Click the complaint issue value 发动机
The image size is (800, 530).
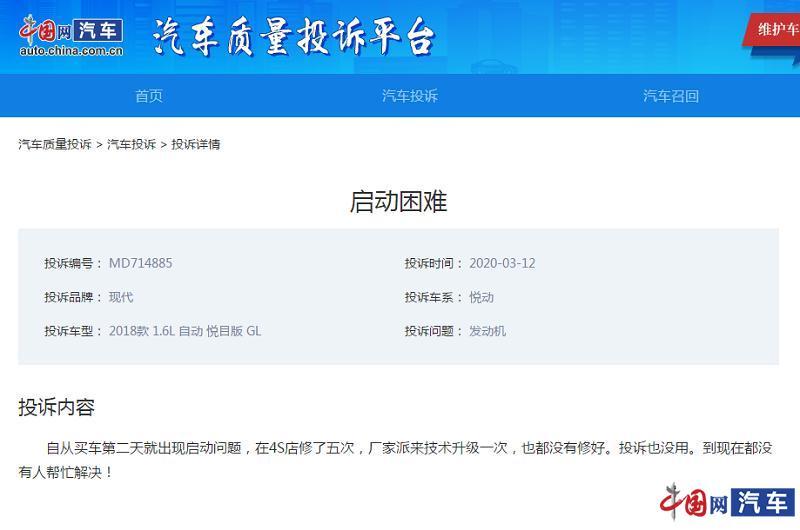point(488,331)
